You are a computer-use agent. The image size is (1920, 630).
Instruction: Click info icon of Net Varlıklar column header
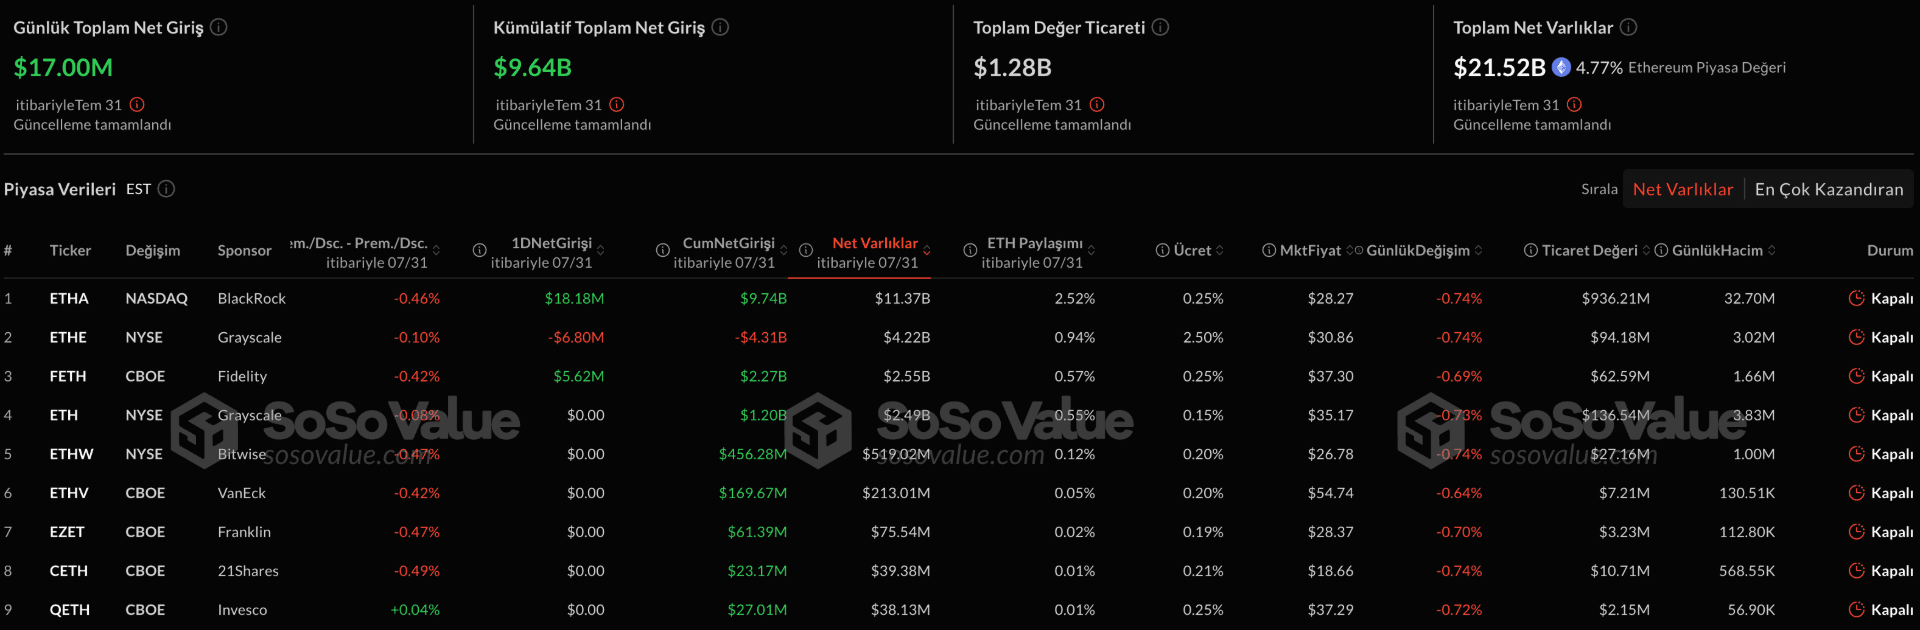tap(805, 250)
